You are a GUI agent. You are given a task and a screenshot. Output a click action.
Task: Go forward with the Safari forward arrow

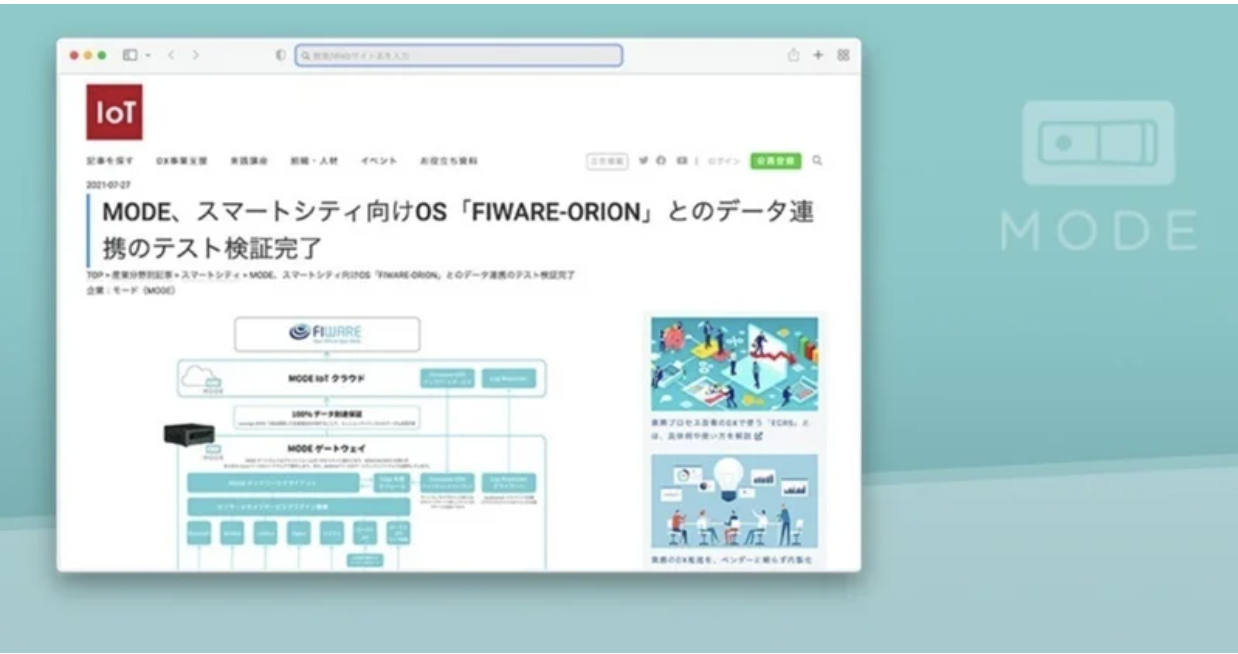pos(195,56)
